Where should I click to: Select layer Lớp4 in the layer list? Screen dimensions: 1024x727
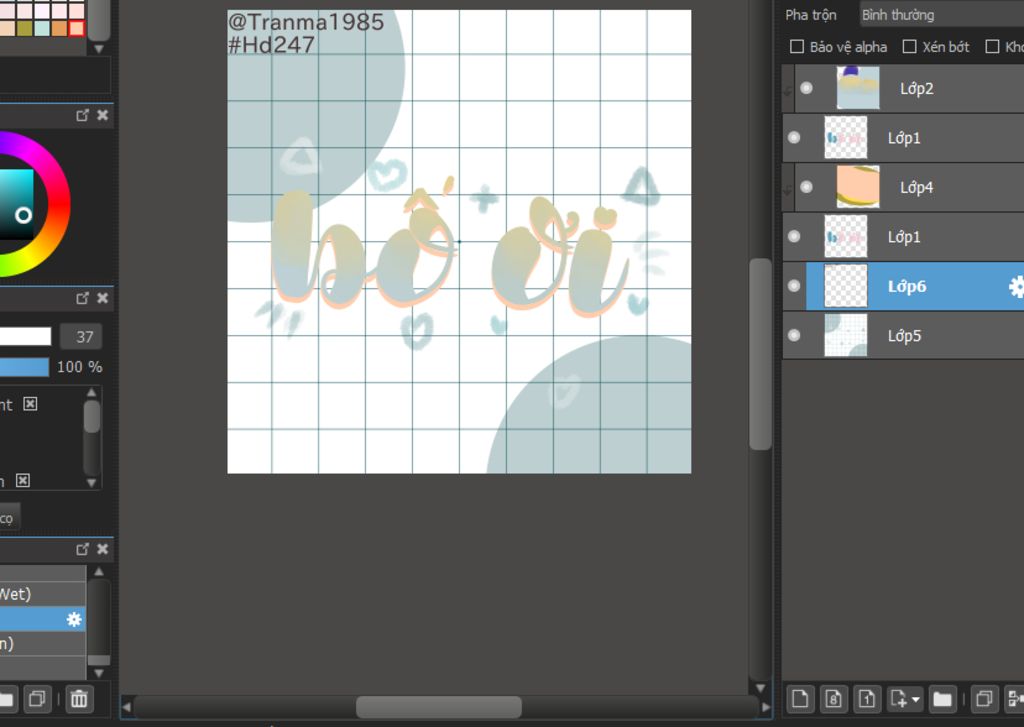pos(909,187)
